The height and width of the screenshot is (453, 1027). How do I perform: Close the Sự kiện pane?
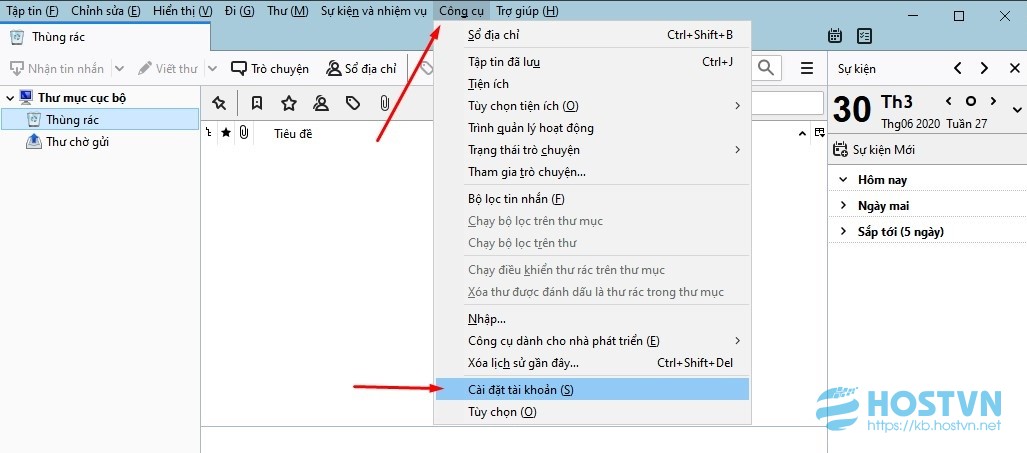click(x=1015, y=68)
